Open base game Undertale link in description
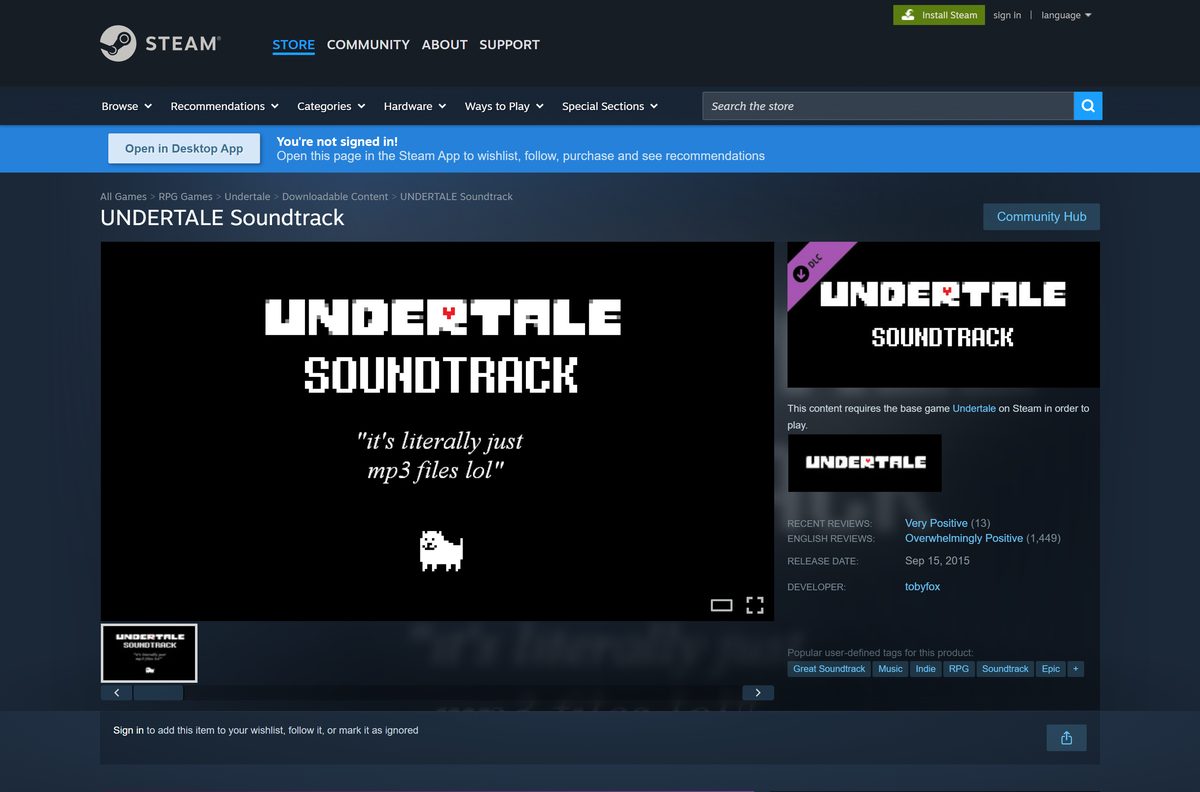Screen dimensions: 1200x792 click(x=974, y=409)
